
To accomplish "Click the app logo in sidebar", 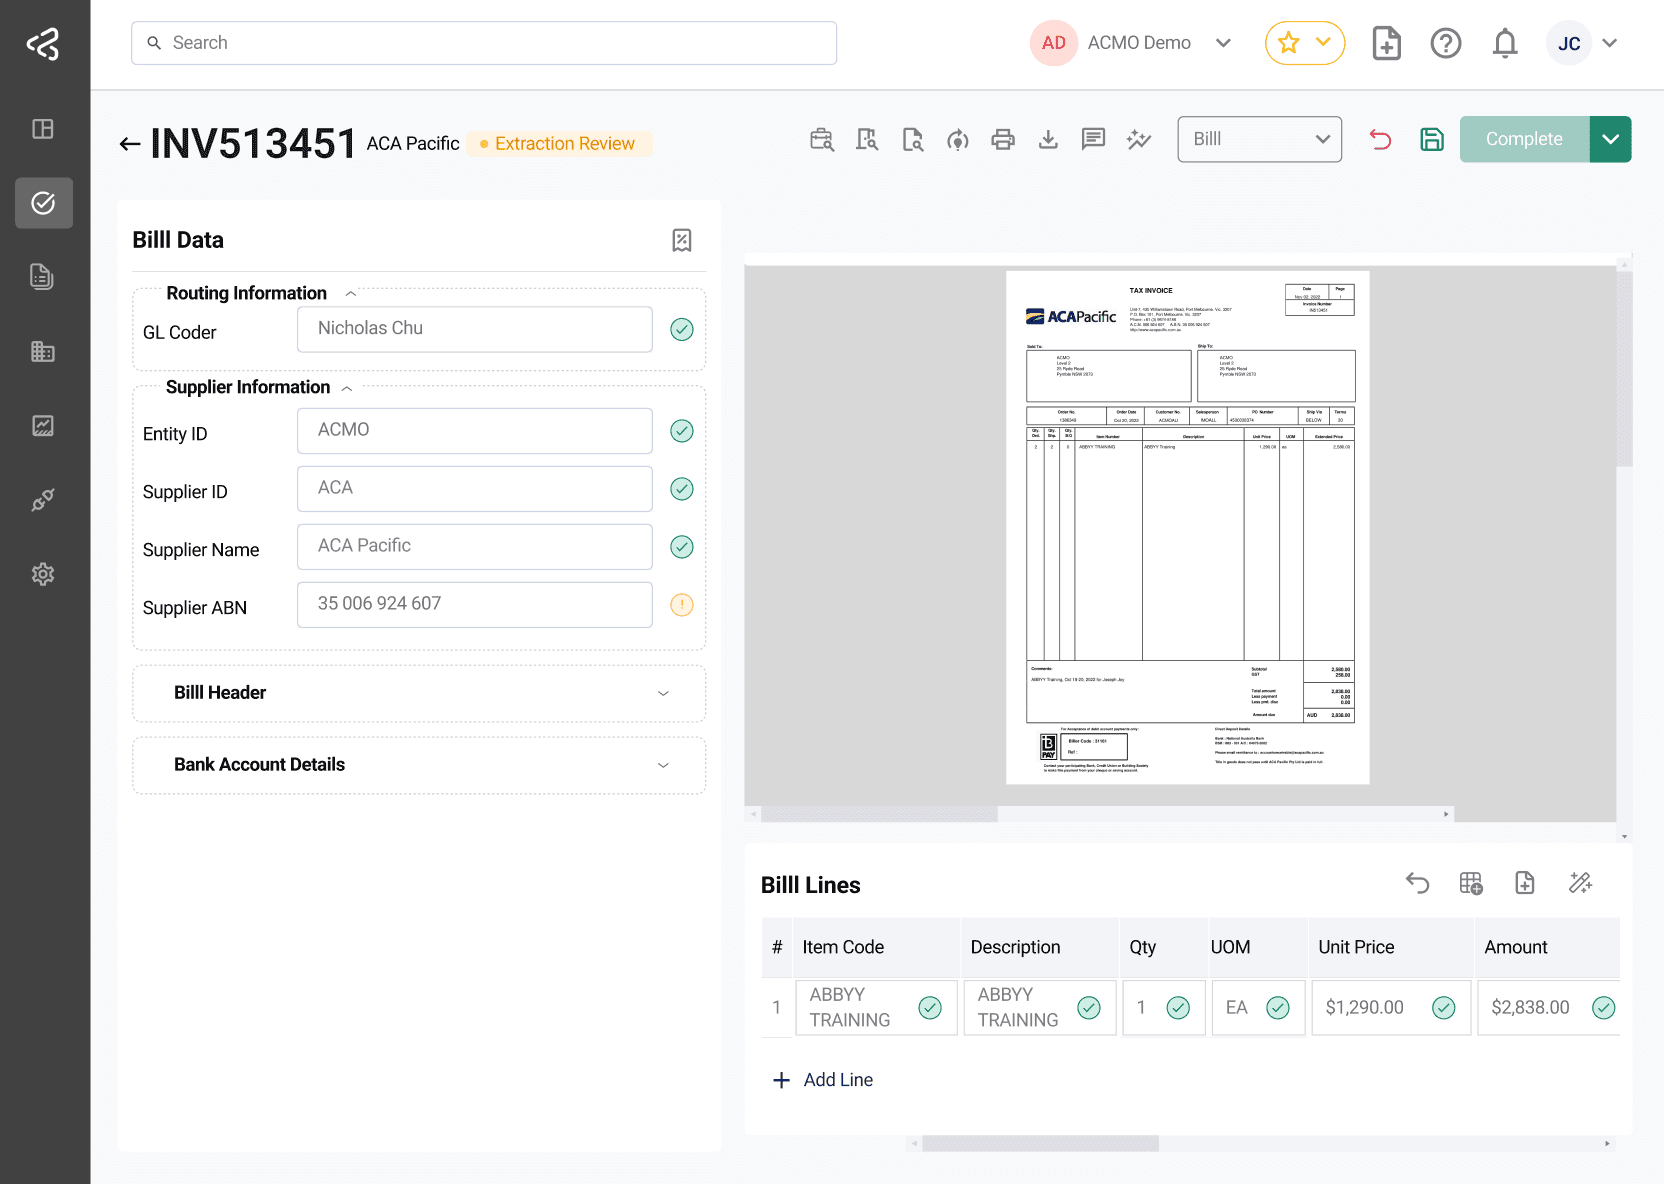I will point(43,43).
